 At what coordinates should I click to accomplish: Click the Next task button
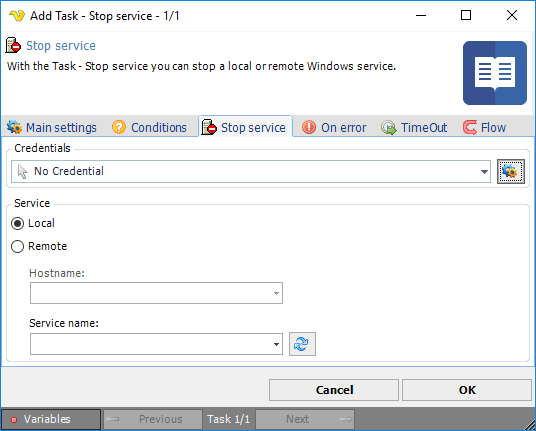point(305,419)
